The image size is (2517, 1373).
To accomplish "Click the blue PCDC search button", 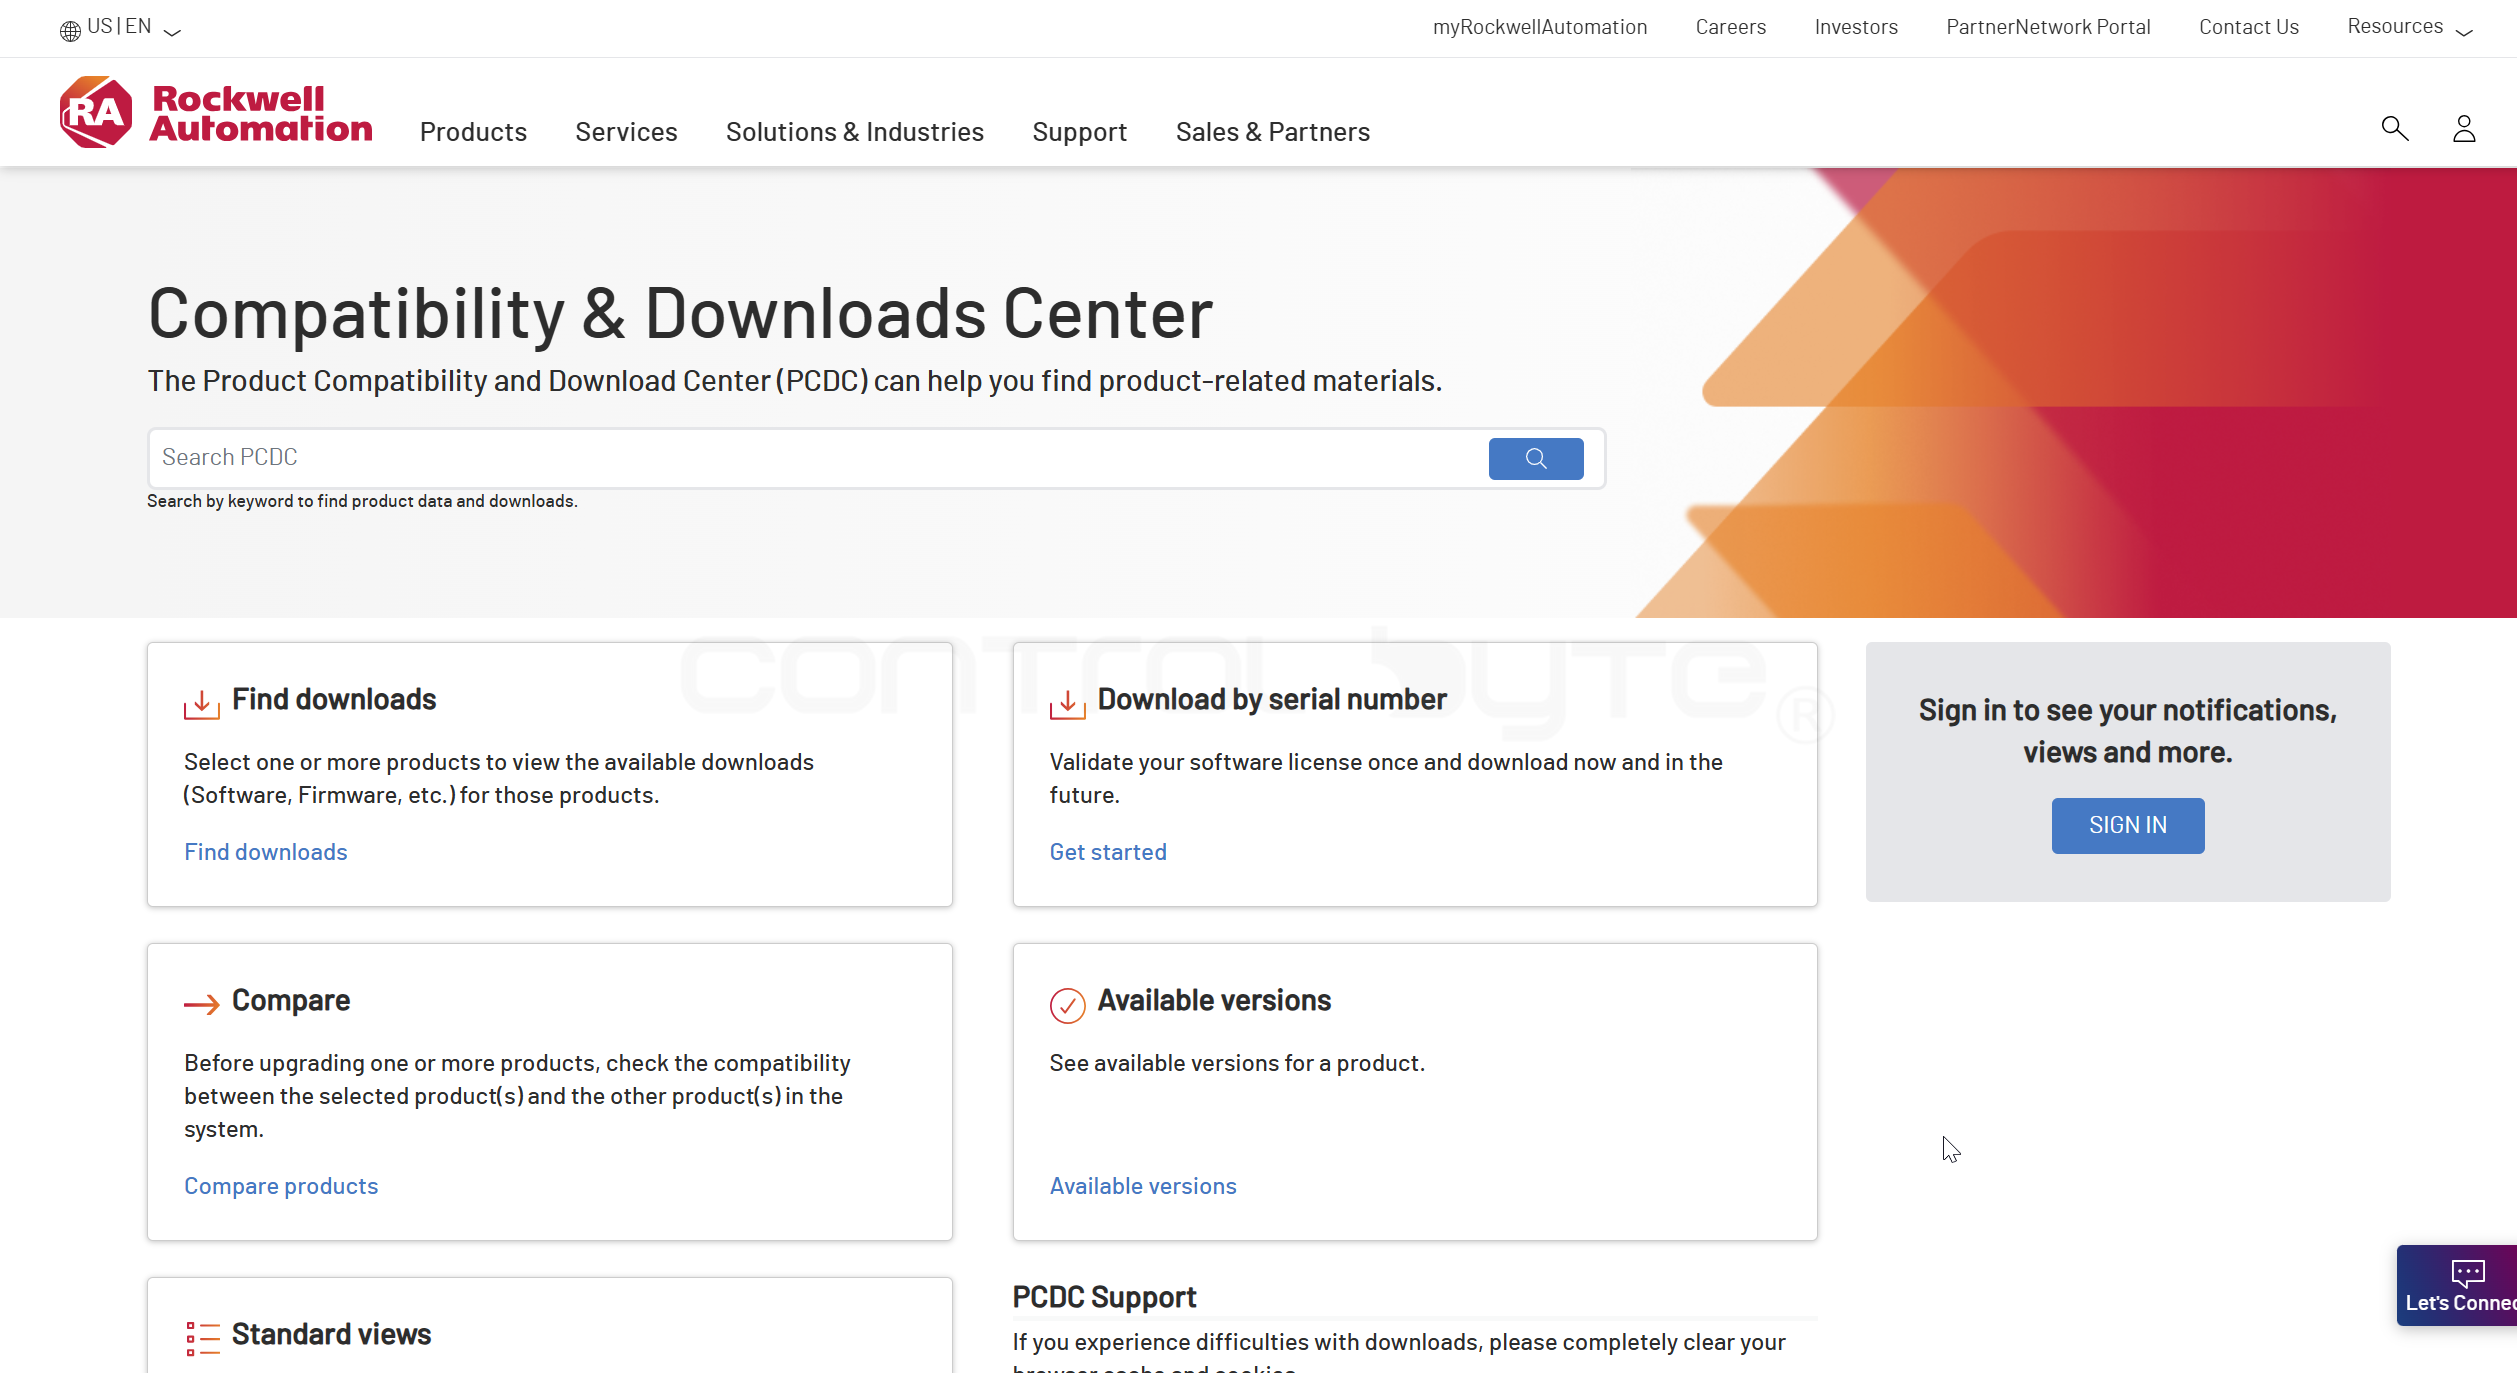I will pos(1536,458).
